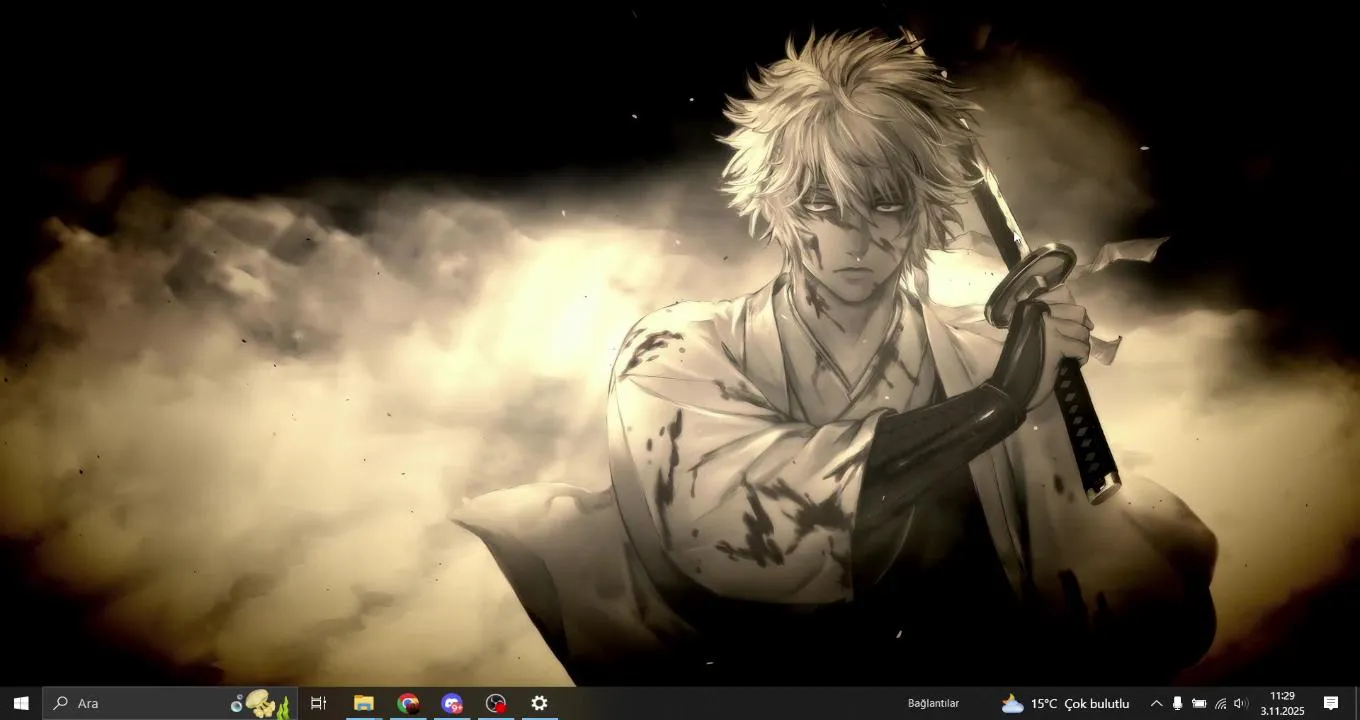Open the Settings gear app
Screen dimensions: 1360x720
pyautogui.click(x=539, y=703)
